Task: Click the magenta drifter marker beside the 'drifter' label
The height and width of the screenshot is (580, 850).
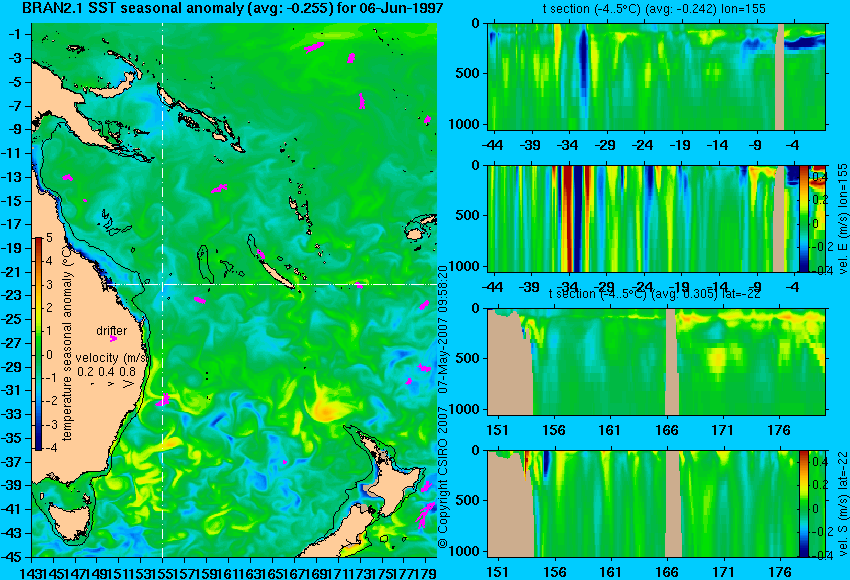Action: [113, 339]
